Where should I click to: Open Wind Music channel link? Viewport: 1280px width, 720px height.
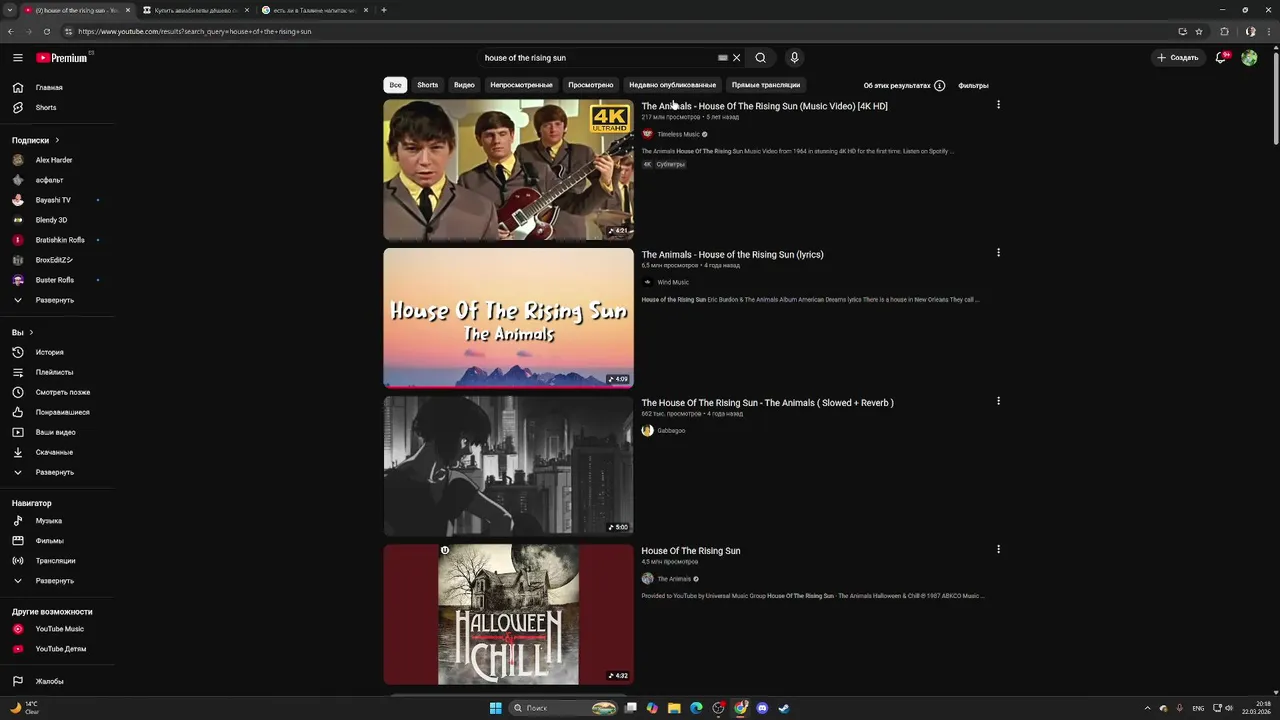pyautogui.click(x=673, y=282)
